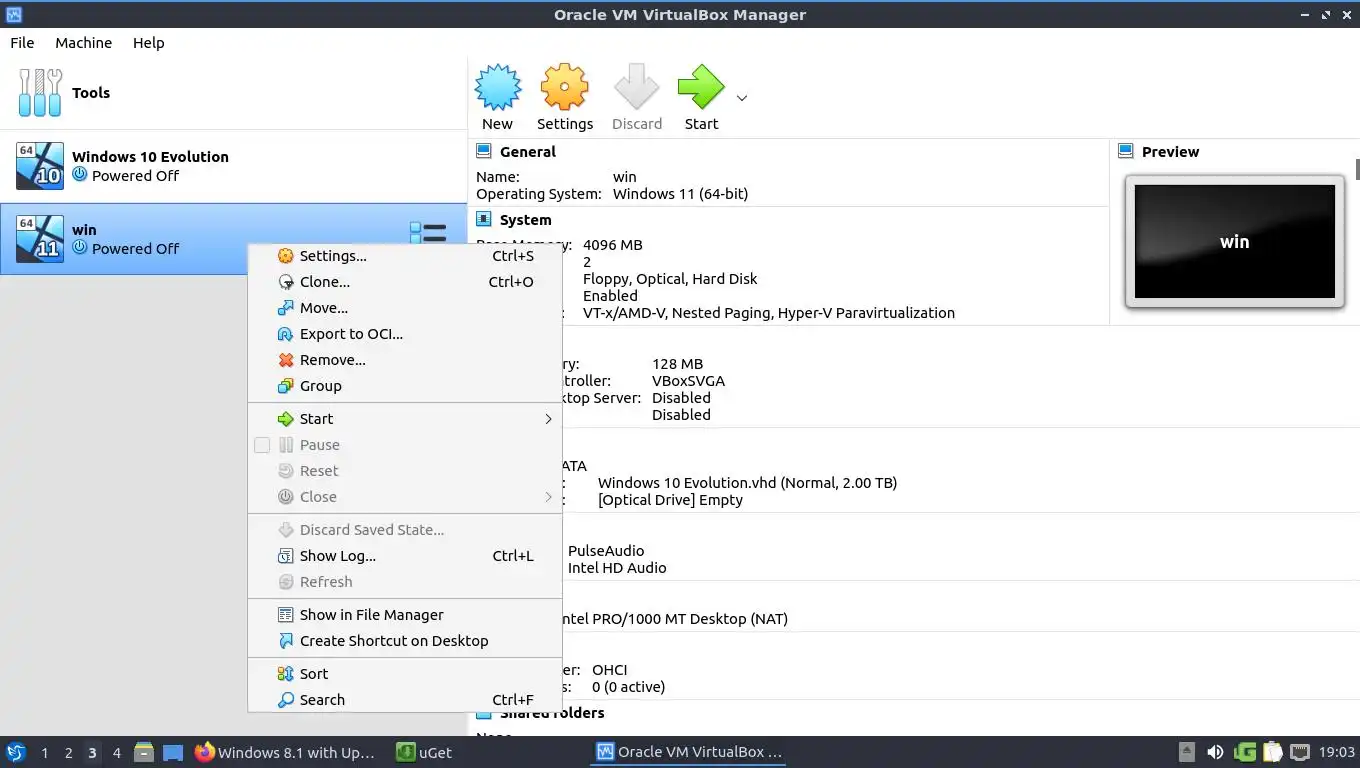Choose Group in the context menu

[x=405, y=386]
